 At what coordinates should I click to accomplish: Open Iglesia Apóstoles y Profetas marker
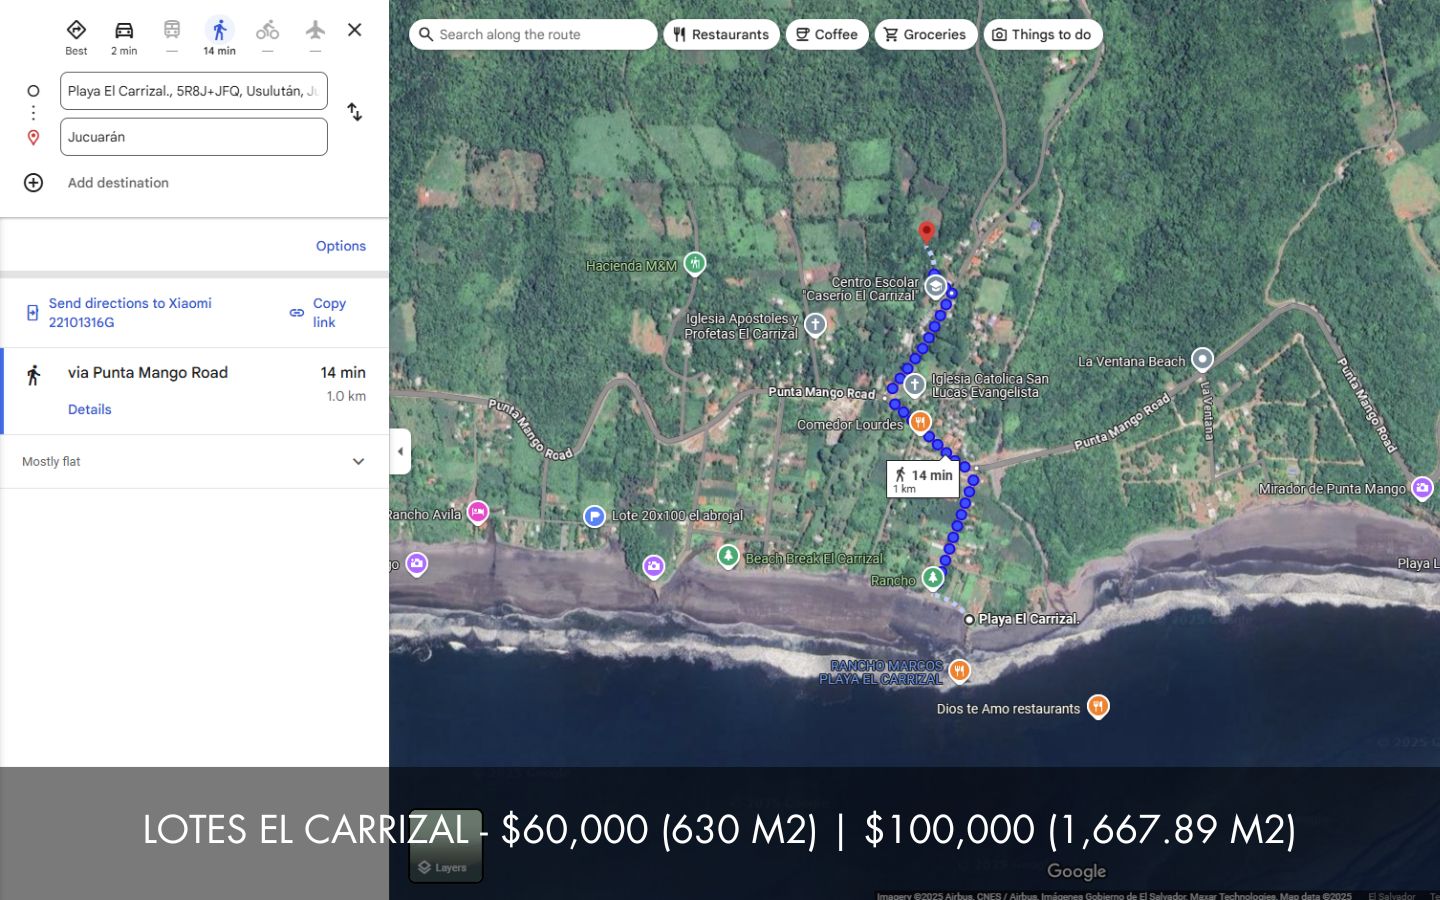pos(815,325)
